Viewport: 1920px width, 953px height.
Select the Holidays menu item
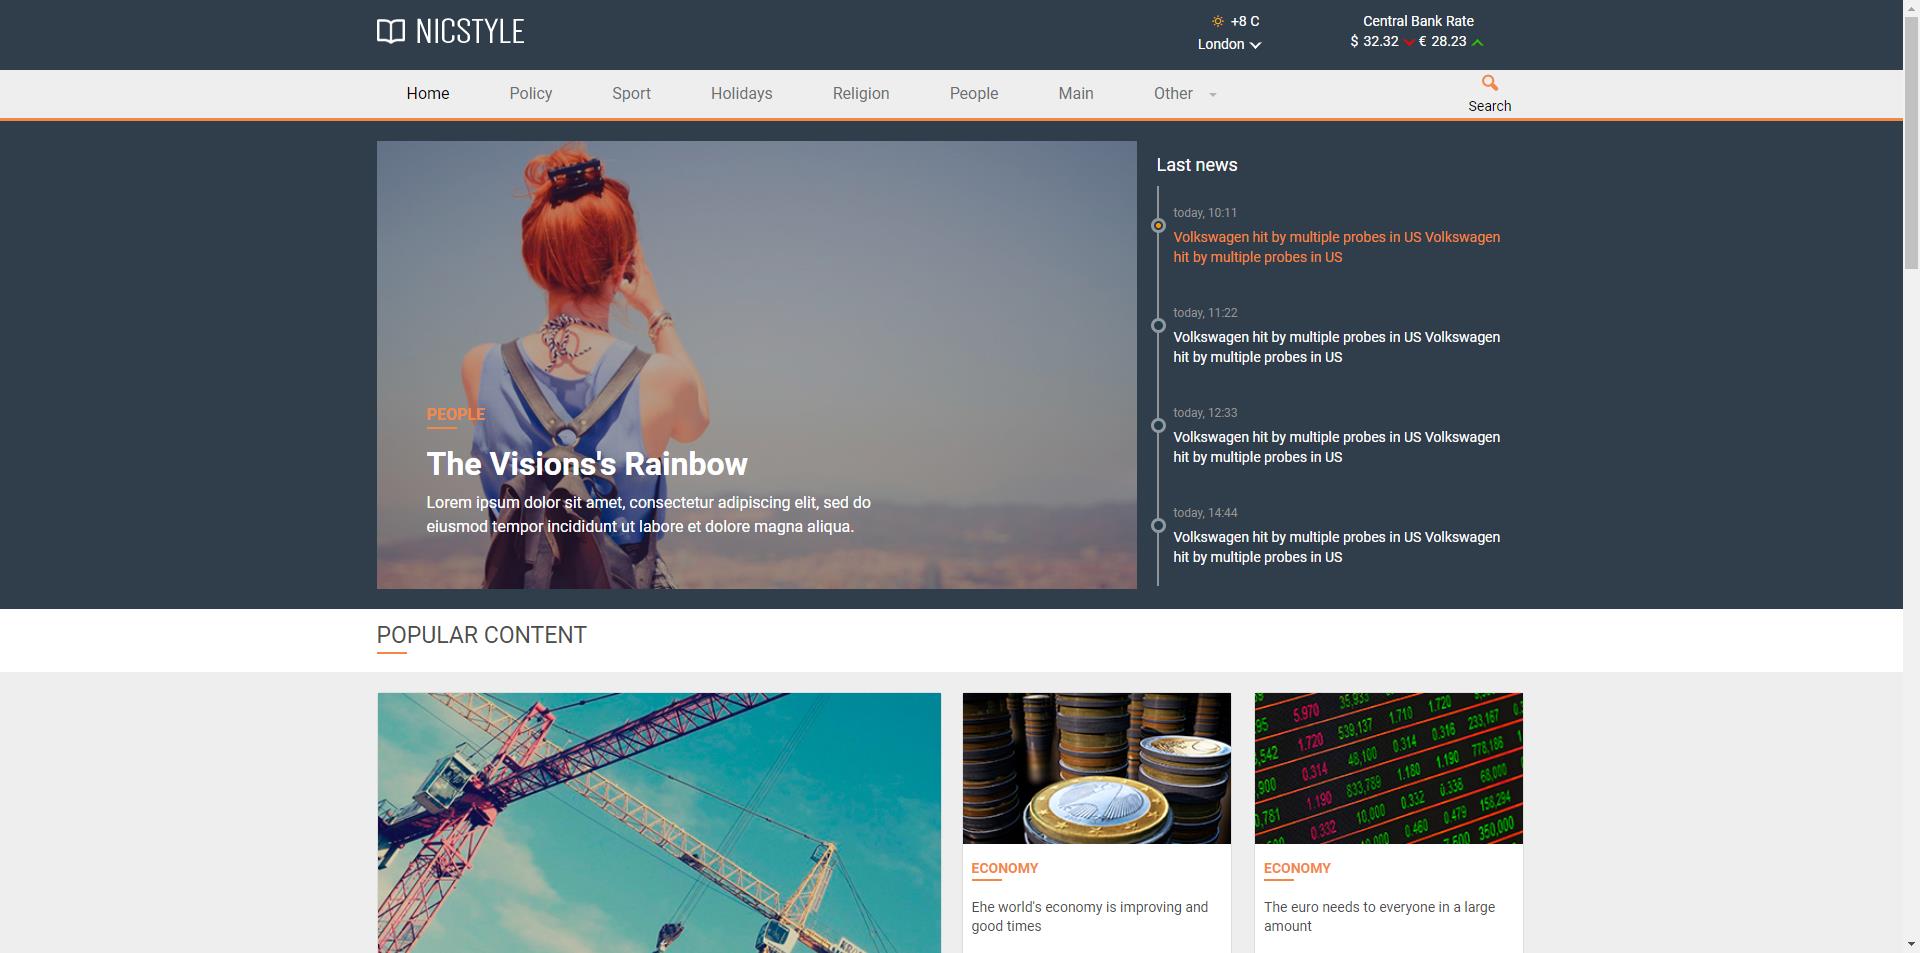[x=741, y=93]
